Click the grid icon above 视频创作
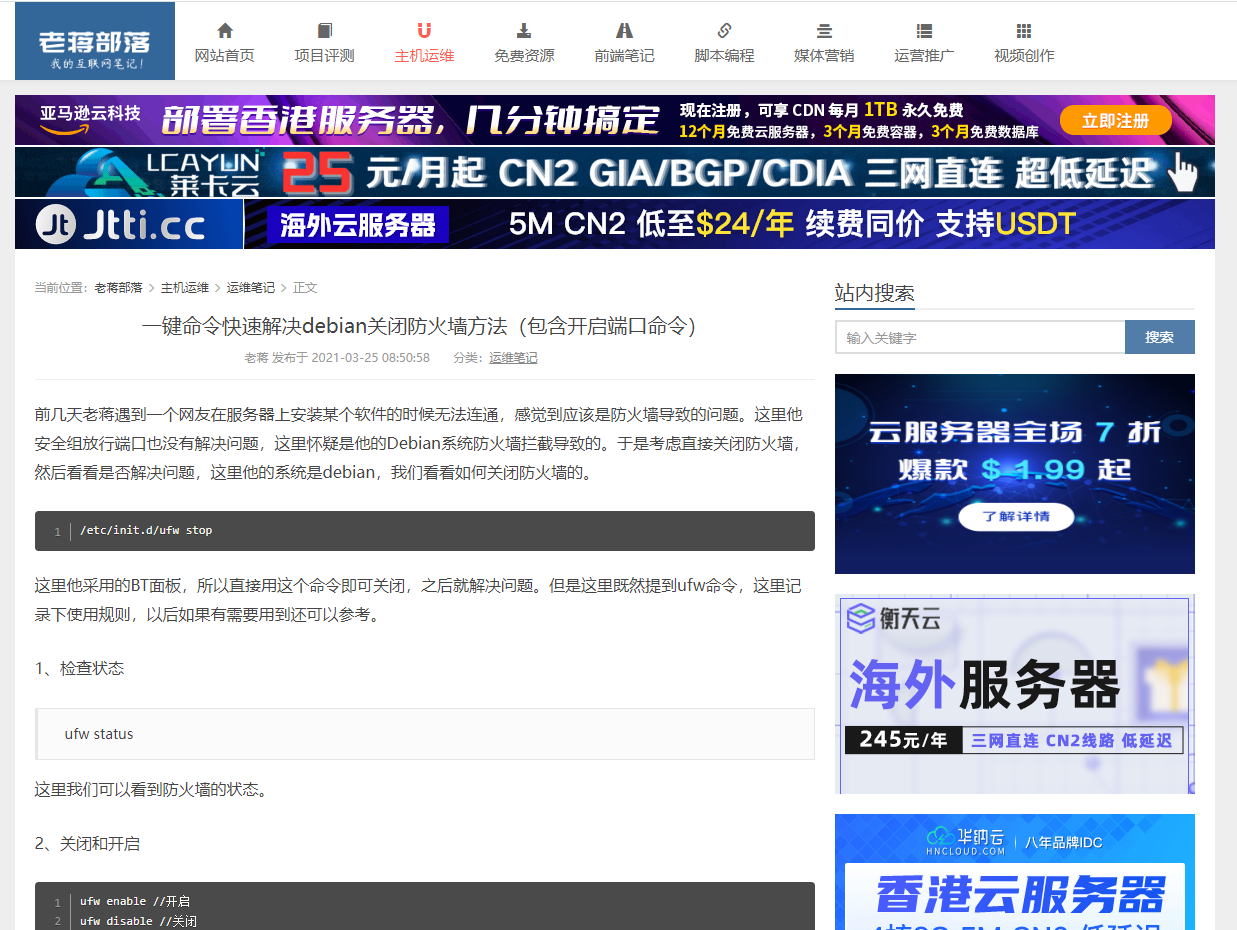1237x930 pixels. (1023, 31)
